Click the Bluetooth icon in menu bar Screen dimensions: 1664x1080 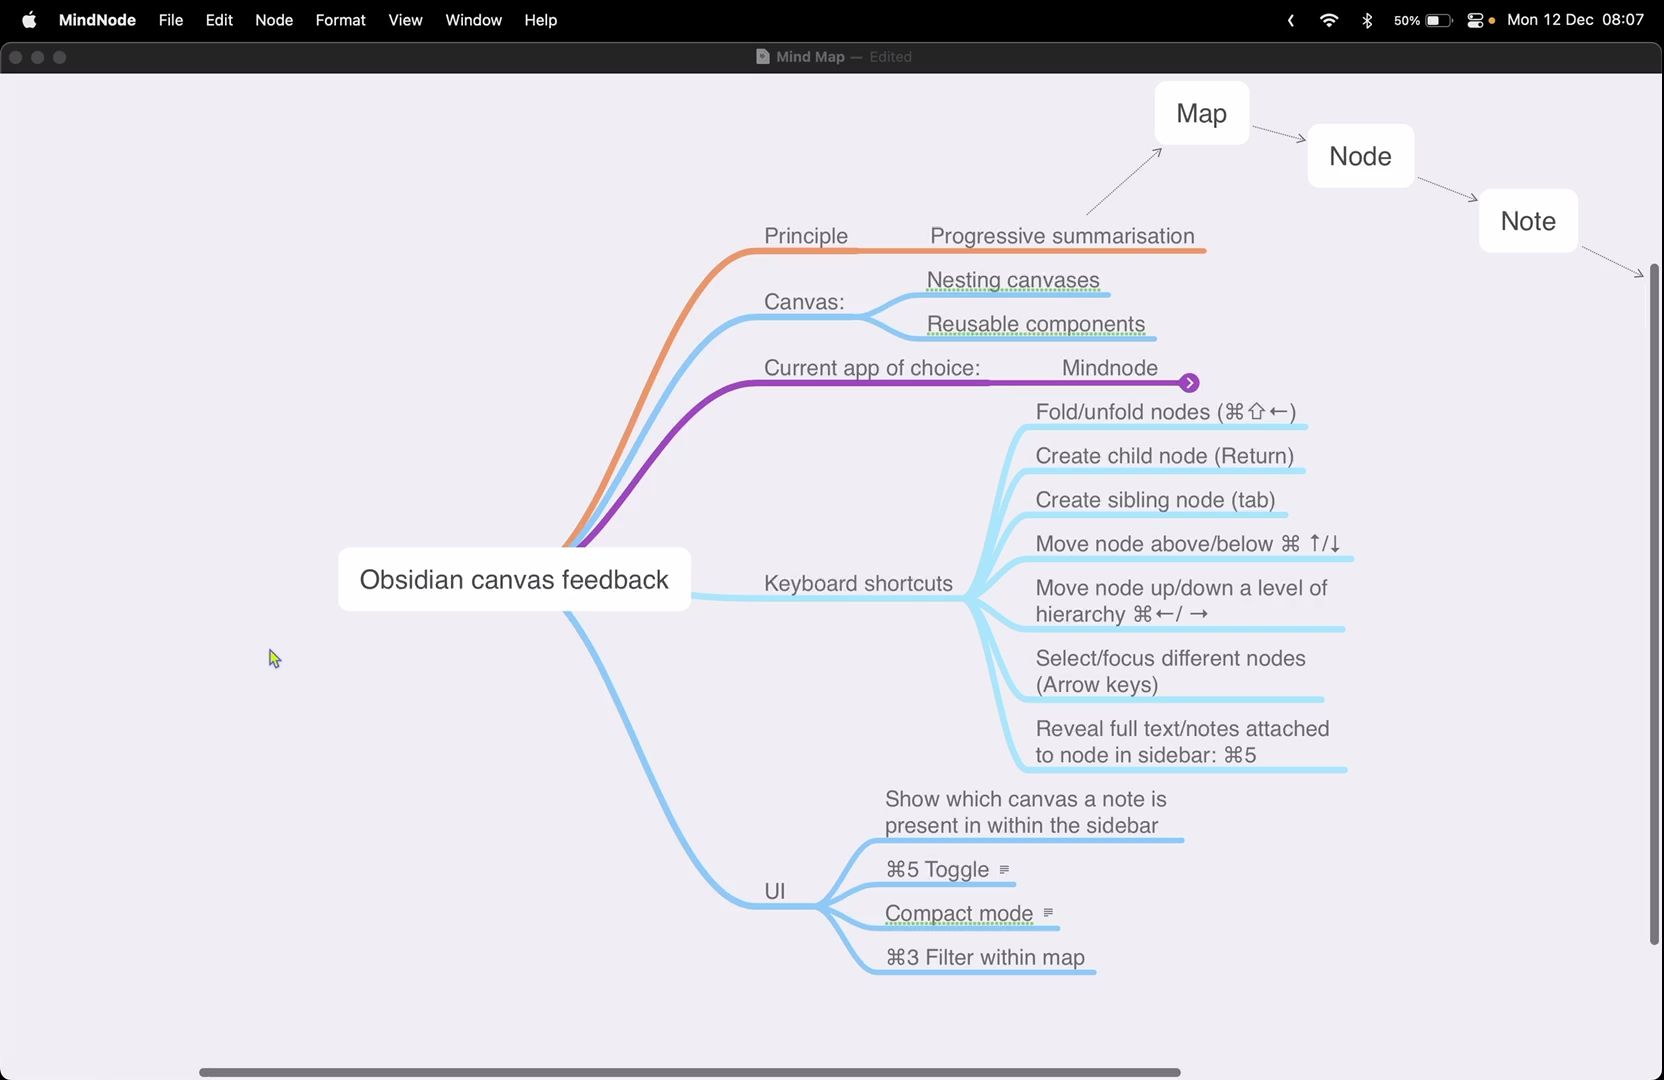(x=1367, y=20)
